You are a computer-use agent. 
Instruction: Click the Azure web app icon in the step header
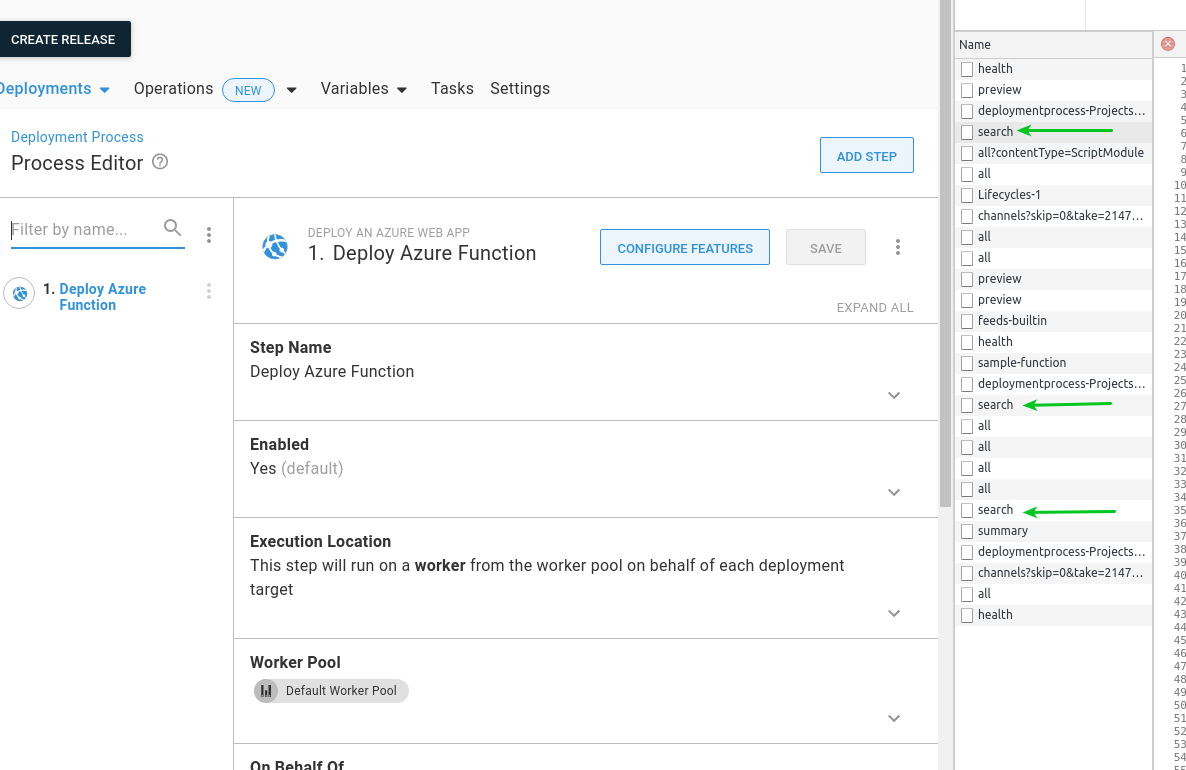click(275, 247)
